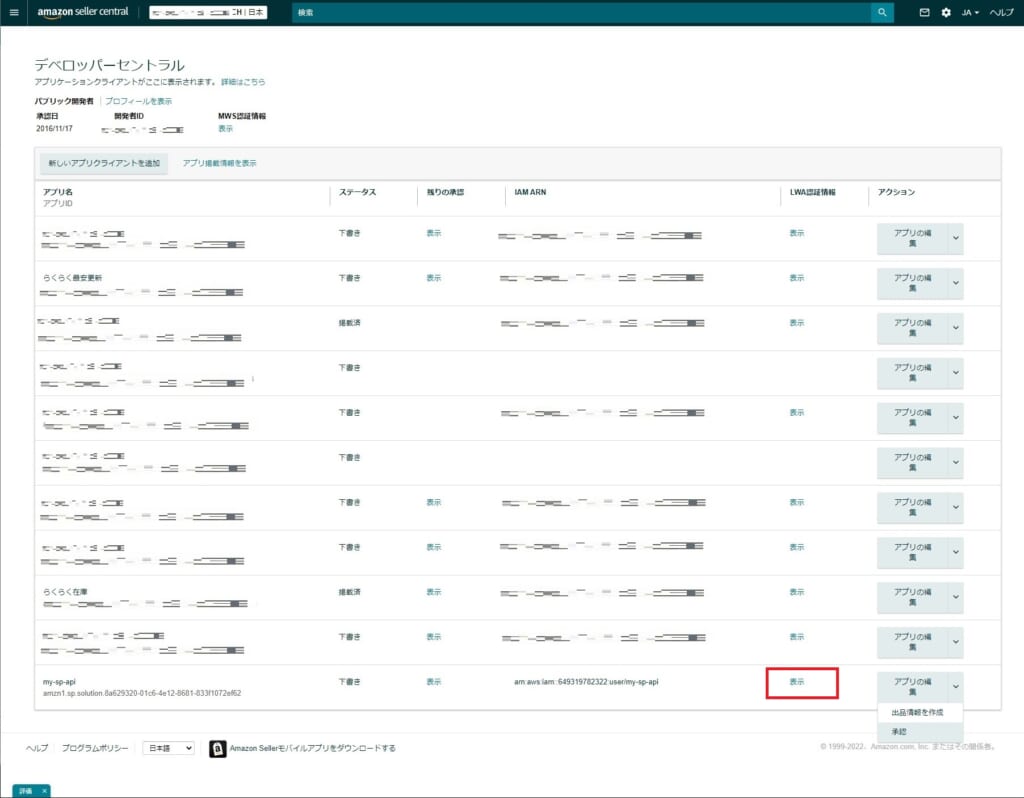Click the my-sp-api IAM ARN value
Screen dimensions: 1024x798
click(586, 682)
